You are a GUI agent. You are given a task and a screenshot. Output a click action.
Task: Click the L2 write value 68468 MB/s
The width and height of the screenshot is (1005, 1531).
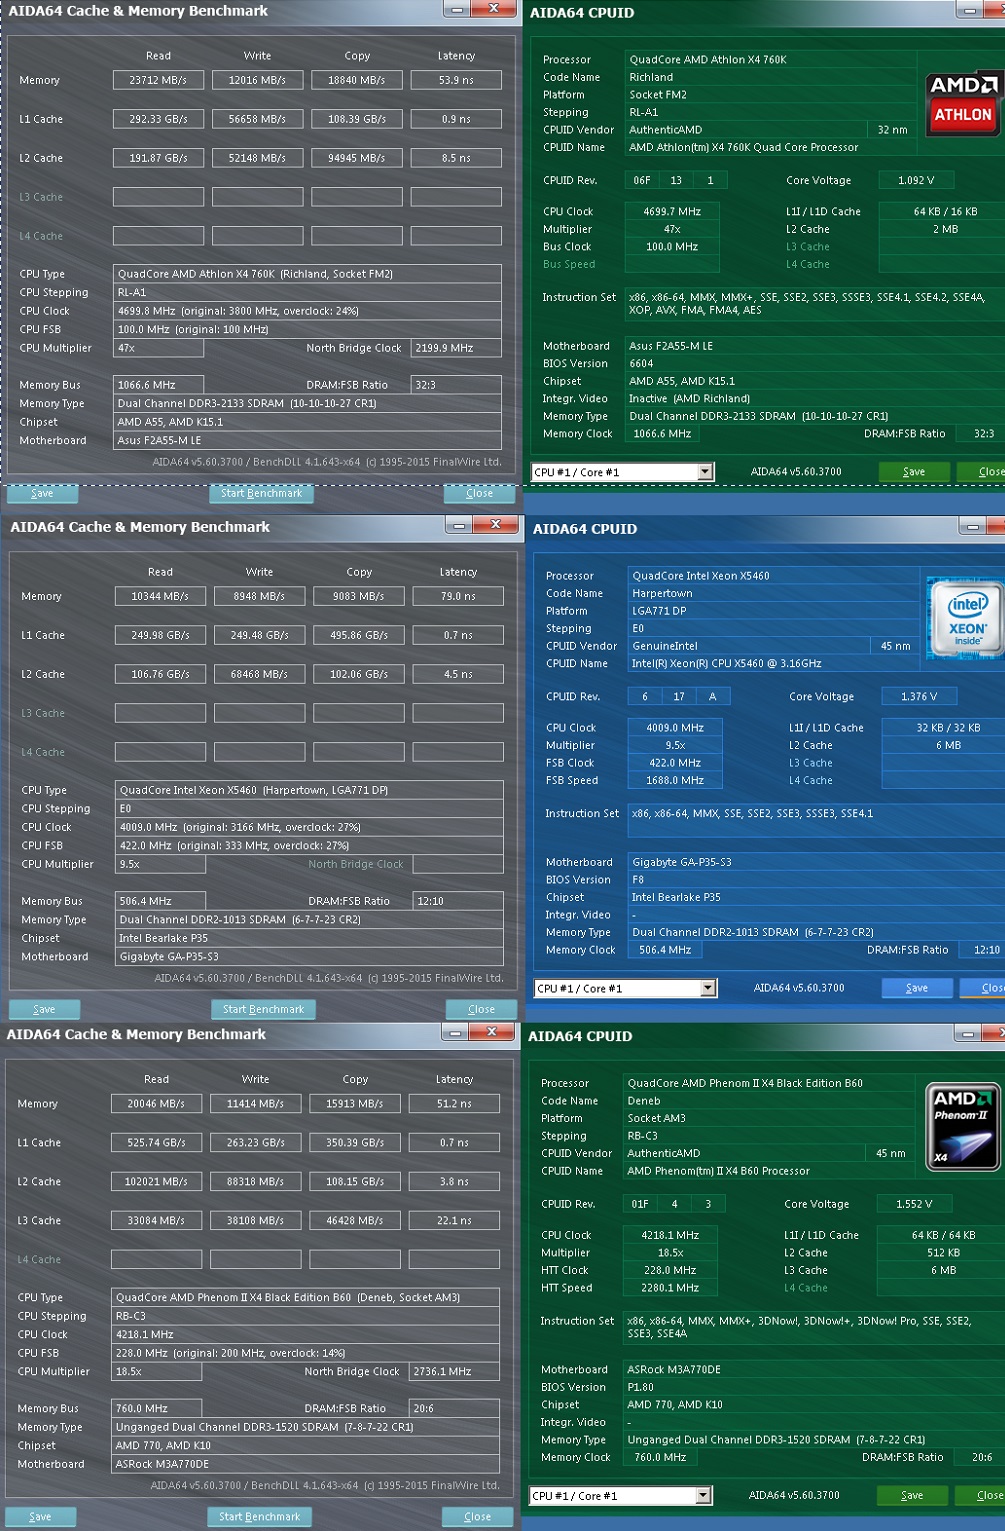click(259, 674)
